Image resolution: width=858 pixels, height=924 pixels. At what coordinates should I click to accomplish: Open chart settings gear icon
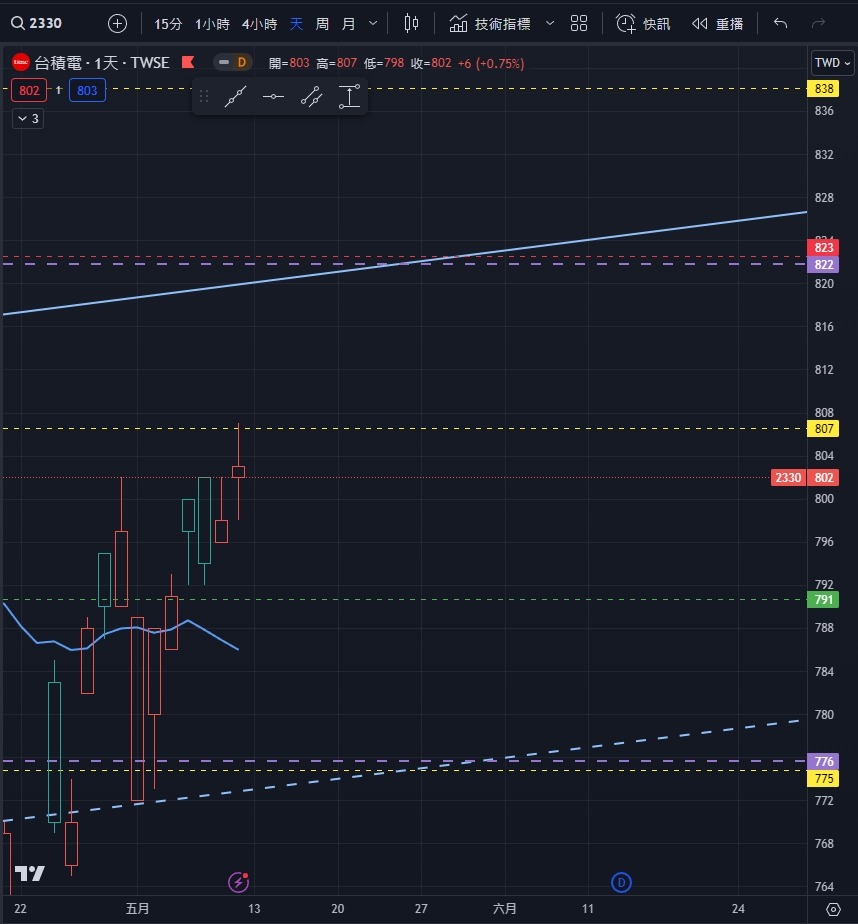pyautogui.click(x=833, y=909)
